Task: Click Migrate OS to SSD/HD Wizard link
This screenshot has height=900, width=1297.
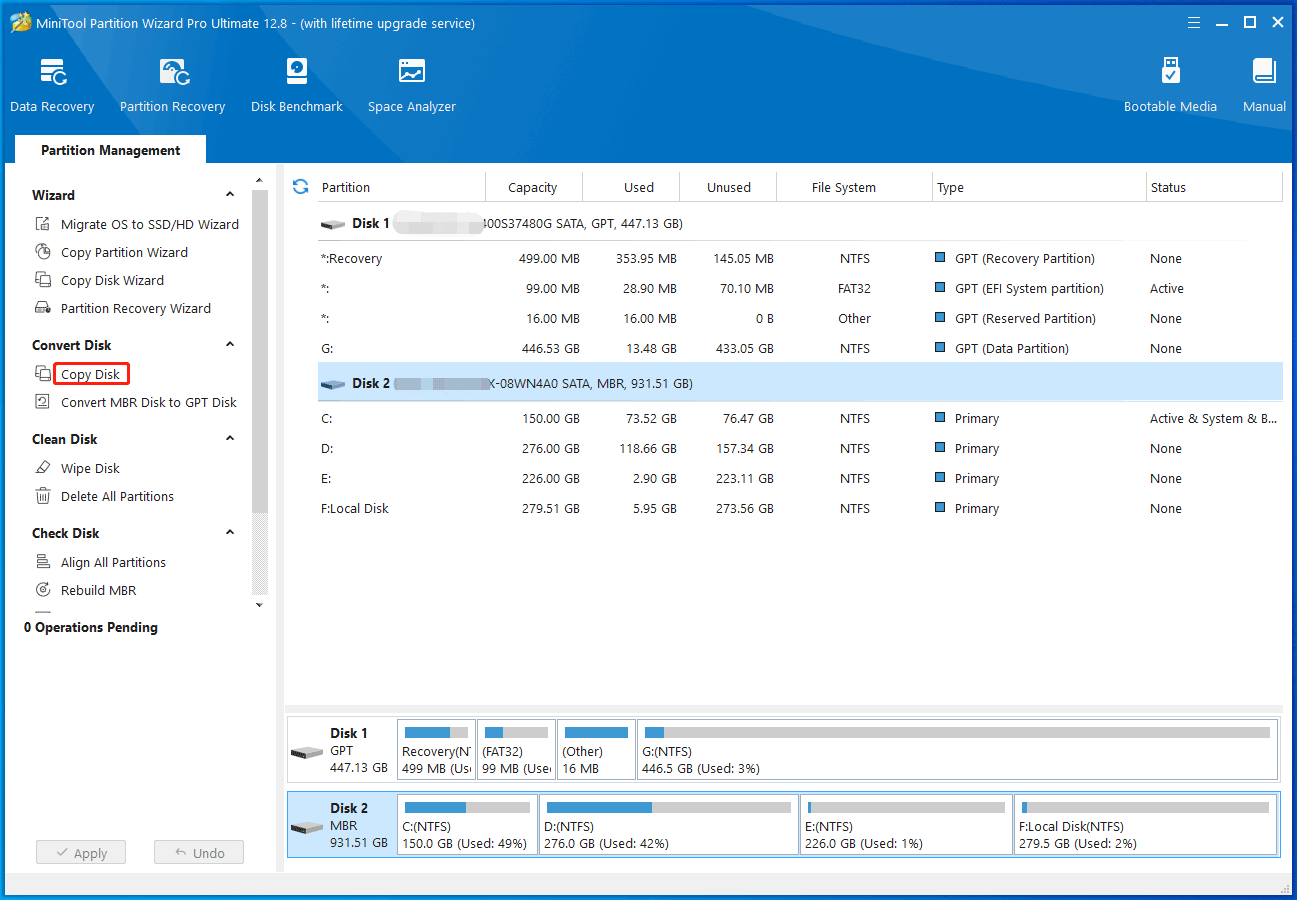Action: [150, 224]
